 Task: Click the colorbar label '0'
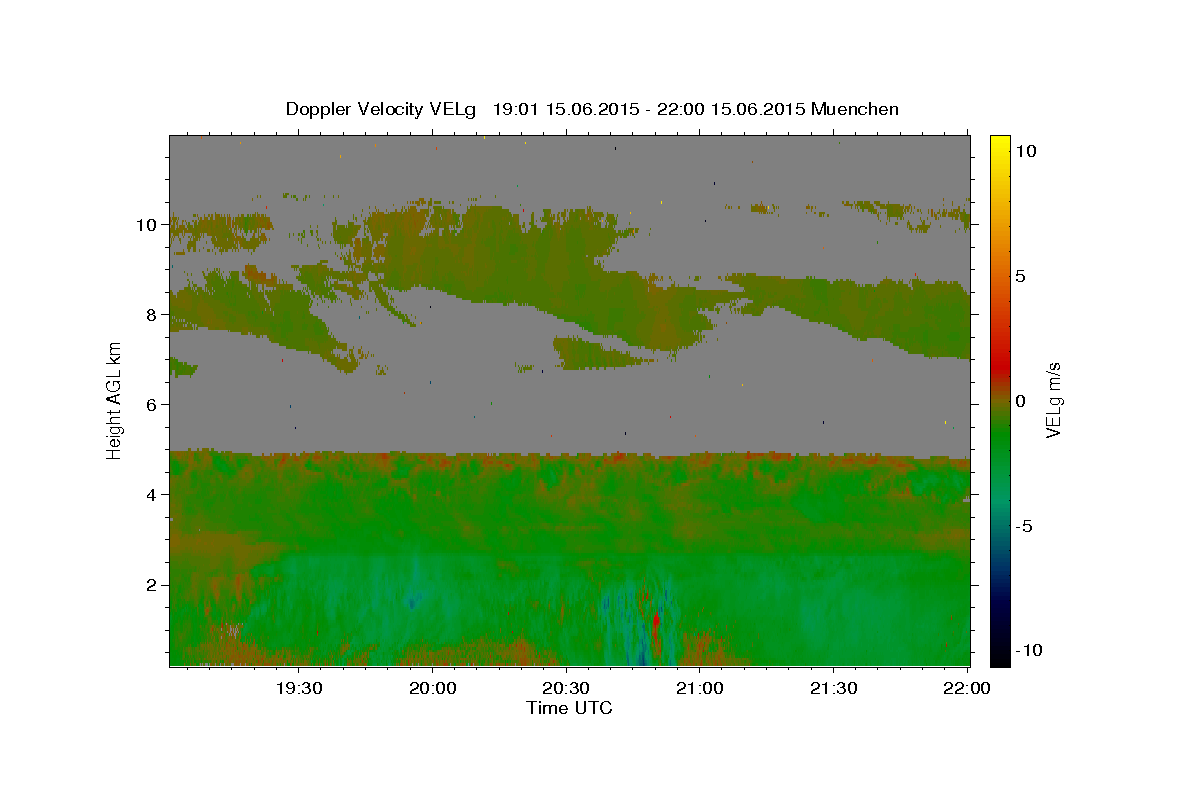point(1020,401)
